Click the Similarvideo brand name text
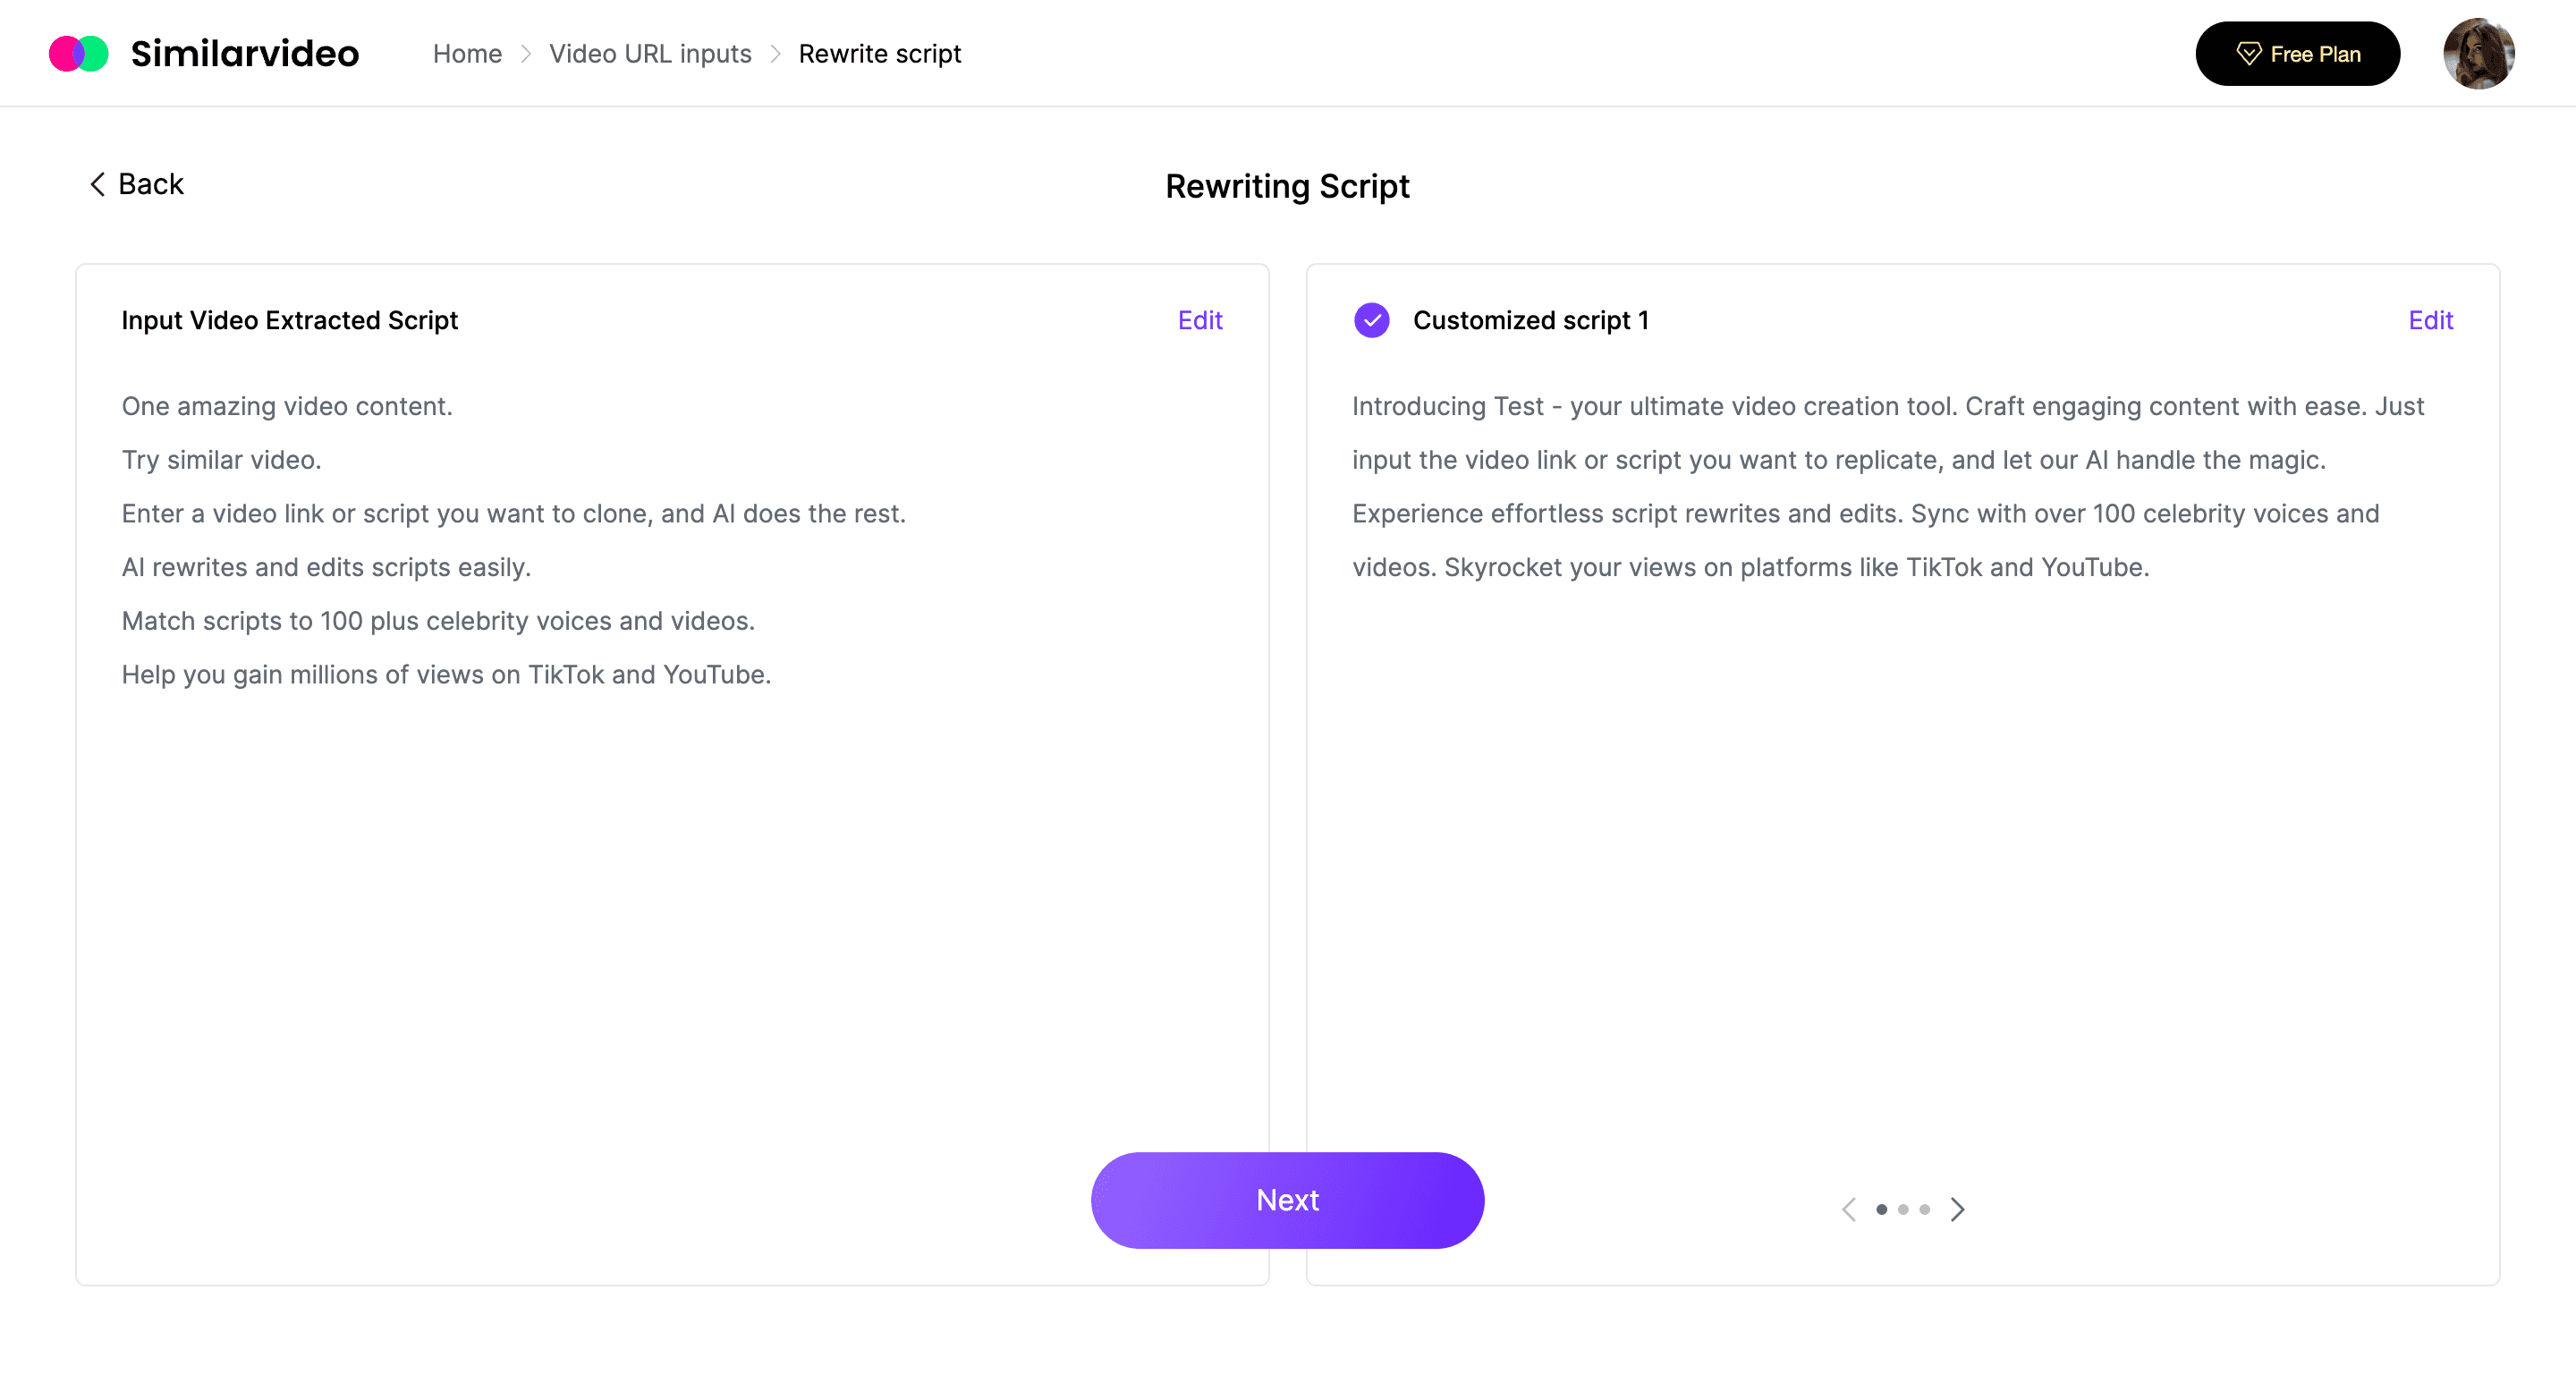The height and width of the screenshot is (1392, 2576). [245, 54]
